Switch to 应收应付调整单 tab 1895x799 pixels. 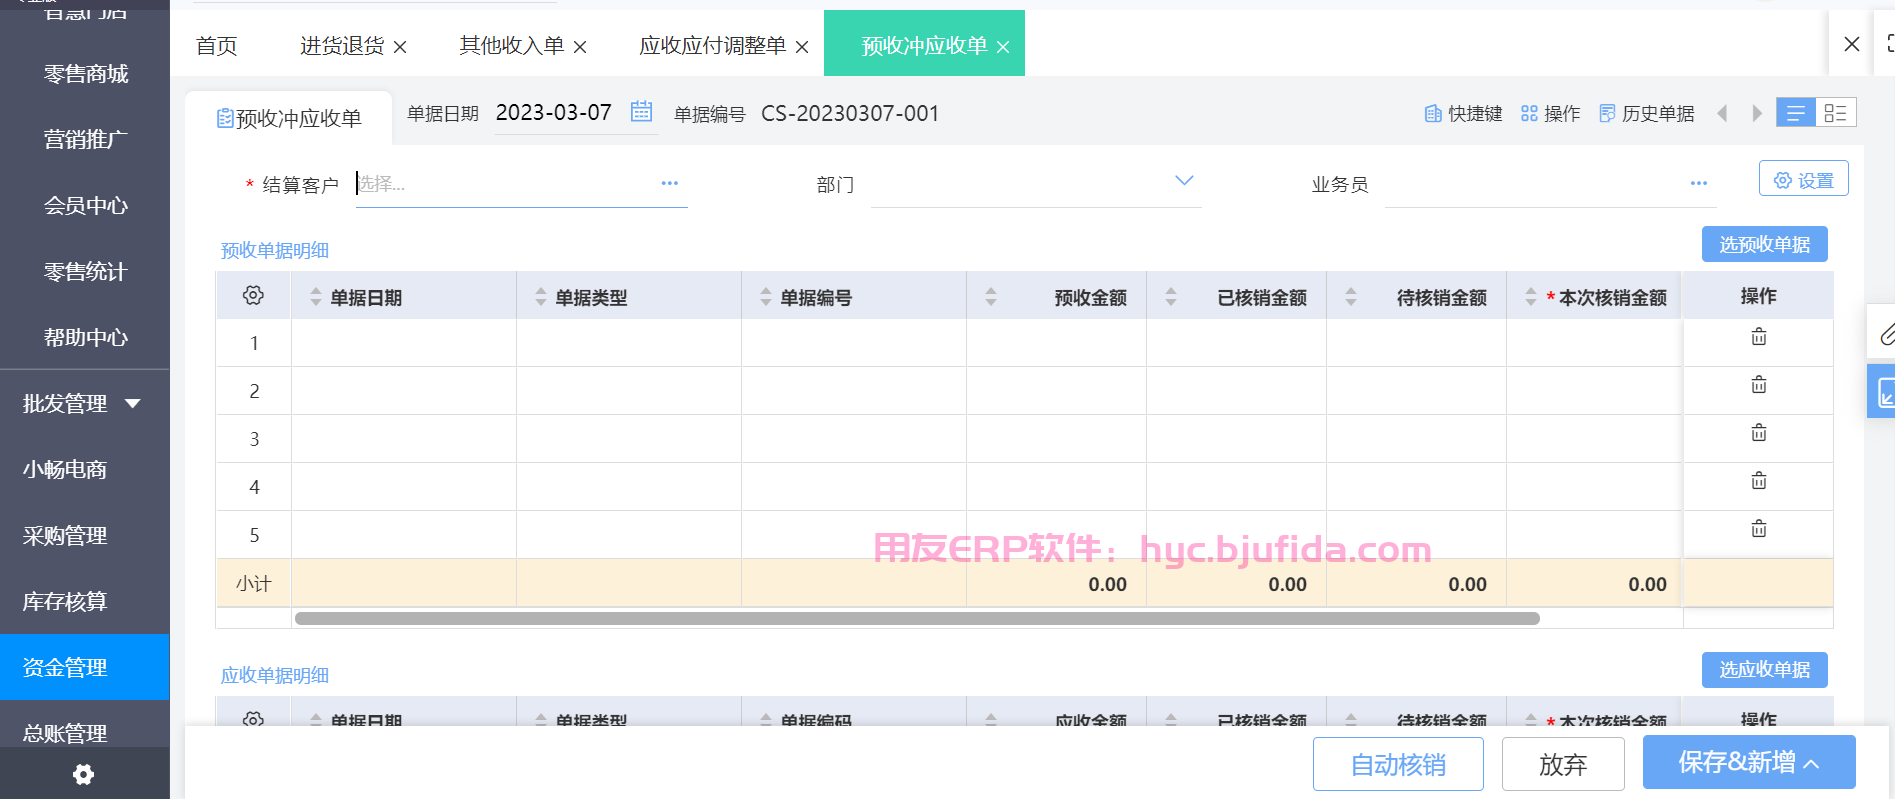713,46
